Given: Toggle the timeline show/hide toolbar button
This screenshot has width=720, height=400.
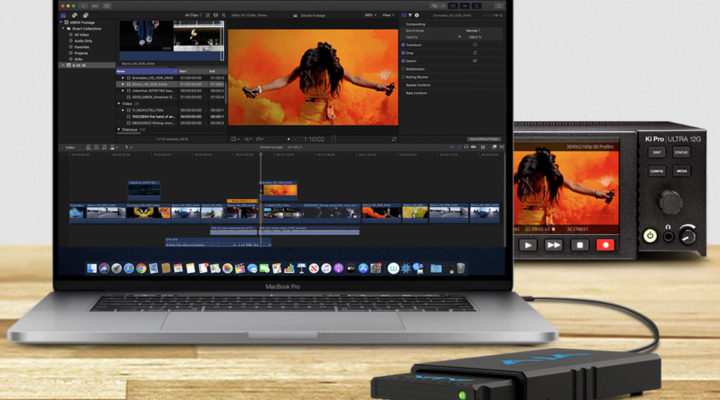Looking at the screenshot, I should coord(465,6).
